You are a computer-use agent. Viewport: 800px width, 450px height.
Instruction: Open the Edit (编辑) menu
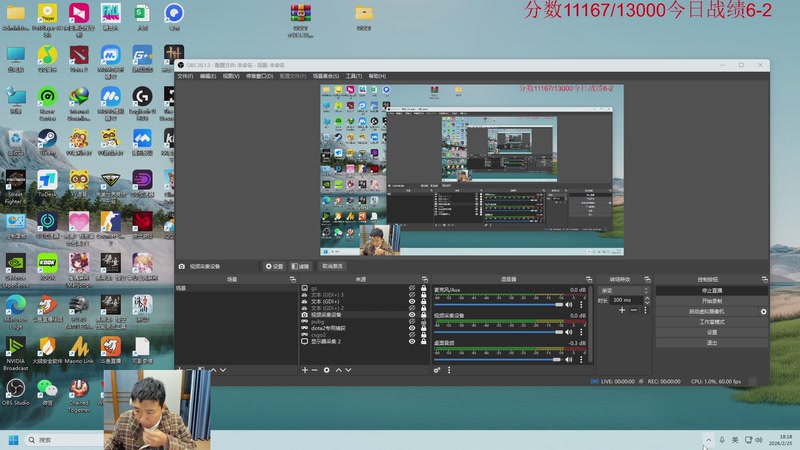tap(208, 76)
